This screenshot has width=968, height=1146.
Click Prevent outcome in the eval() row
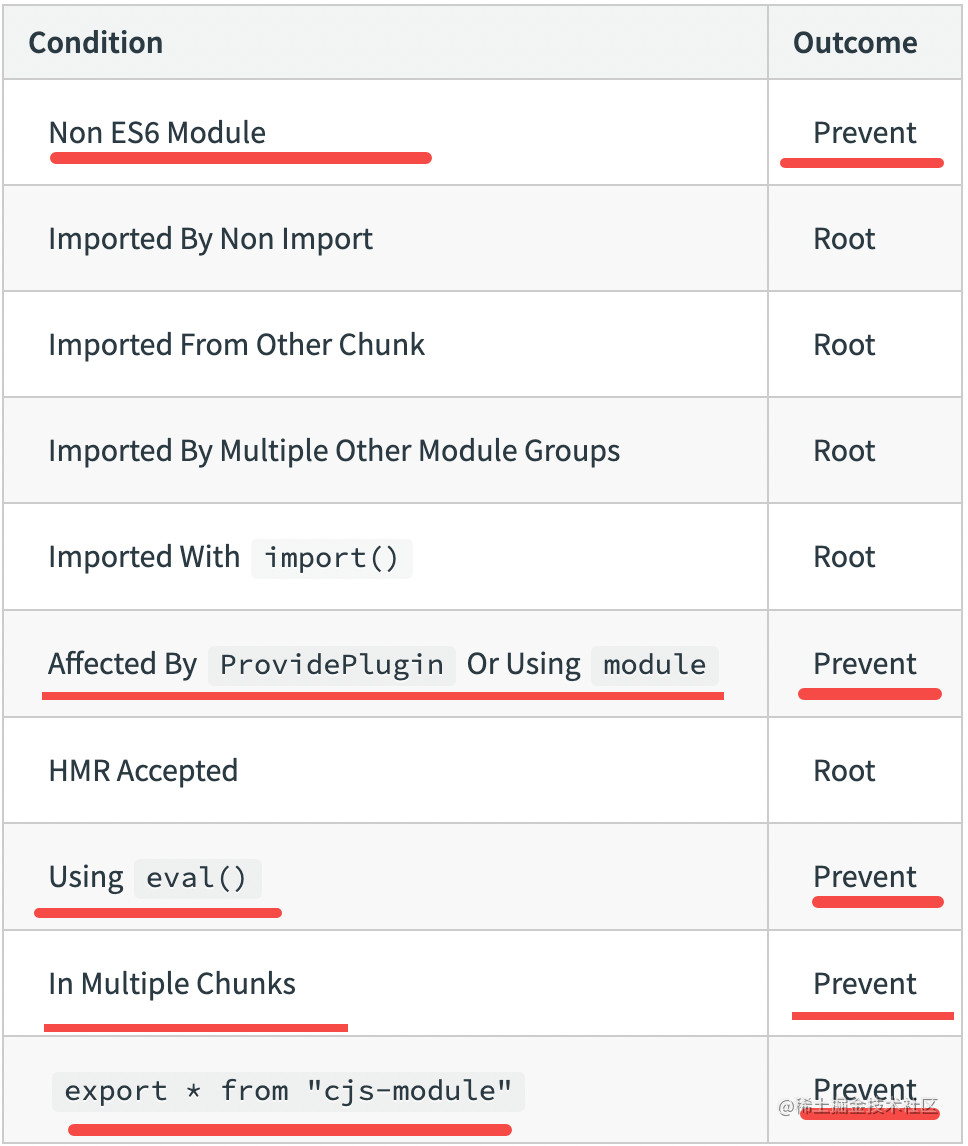click(865, 877)
